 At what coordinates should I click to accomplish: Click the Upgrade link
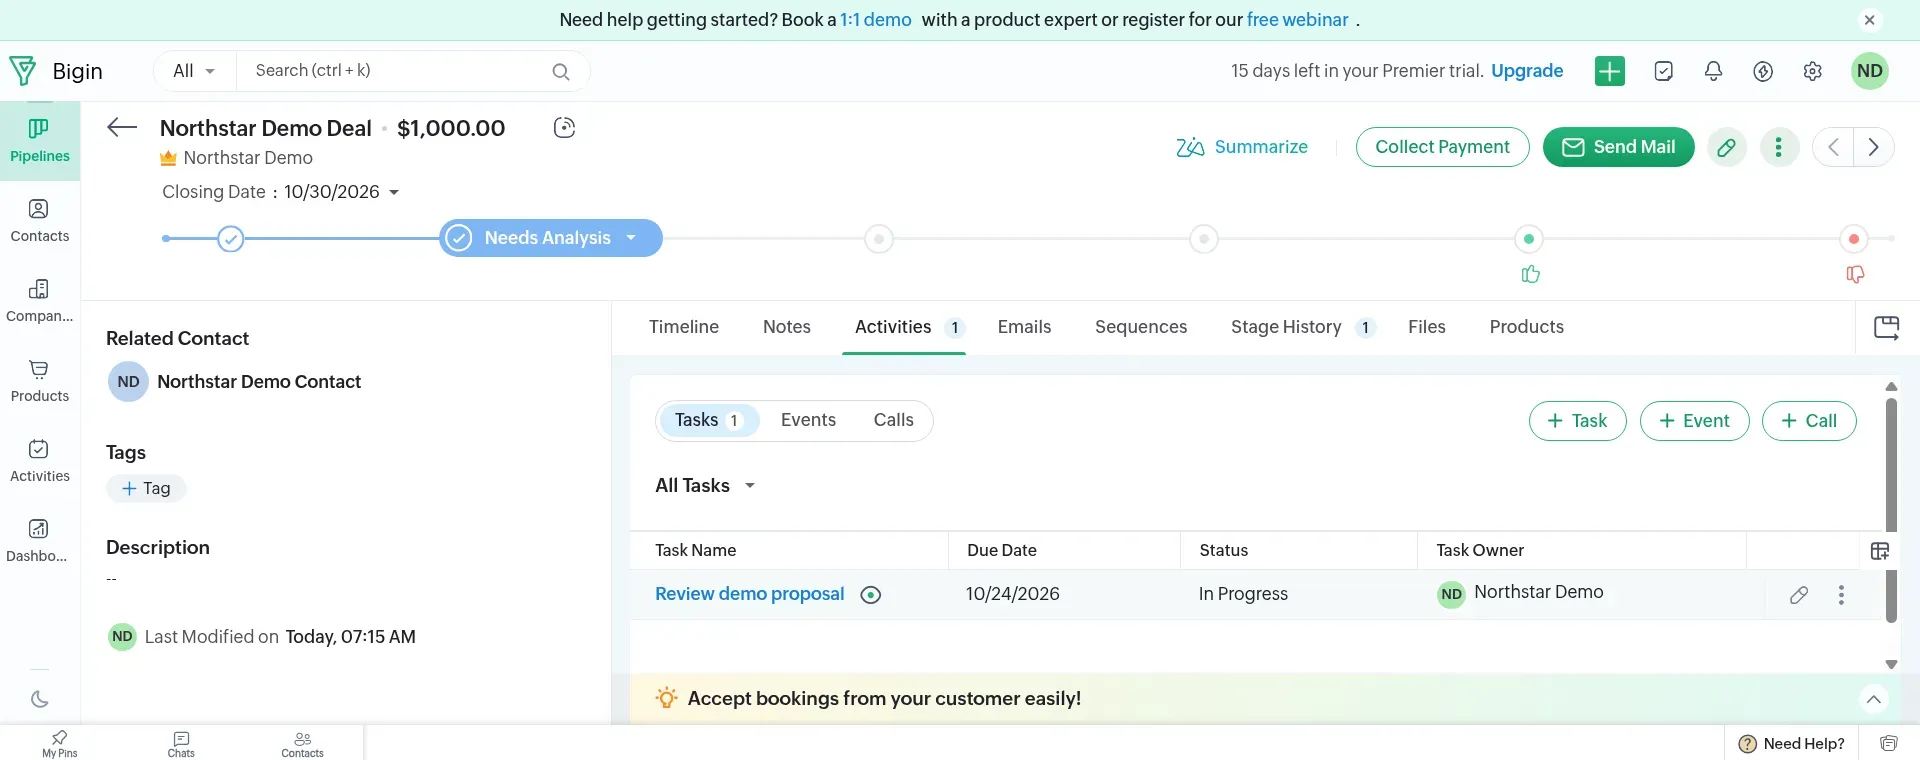1527,71
